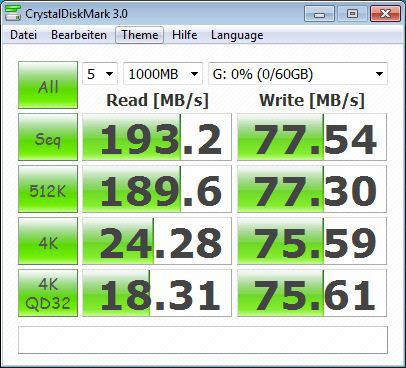Open the test count dropdown showing 5
Viewport: 406px width, 368px height.
point(100,74)
